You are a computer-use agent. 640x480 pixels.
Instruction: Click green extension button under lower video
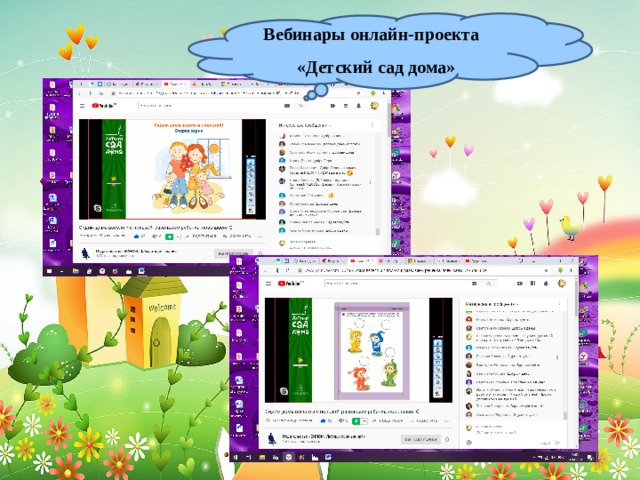coord(356,421)
